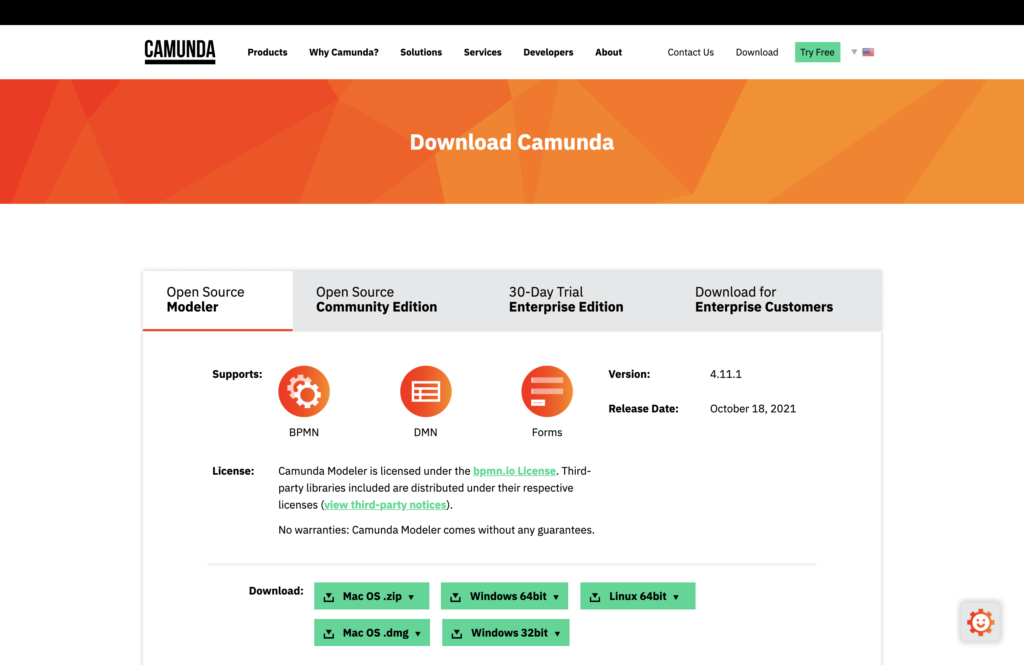This screenshot has height=665, width=1024.
Task: Click the BPMN label text
Action: click(x=304, y=432)
